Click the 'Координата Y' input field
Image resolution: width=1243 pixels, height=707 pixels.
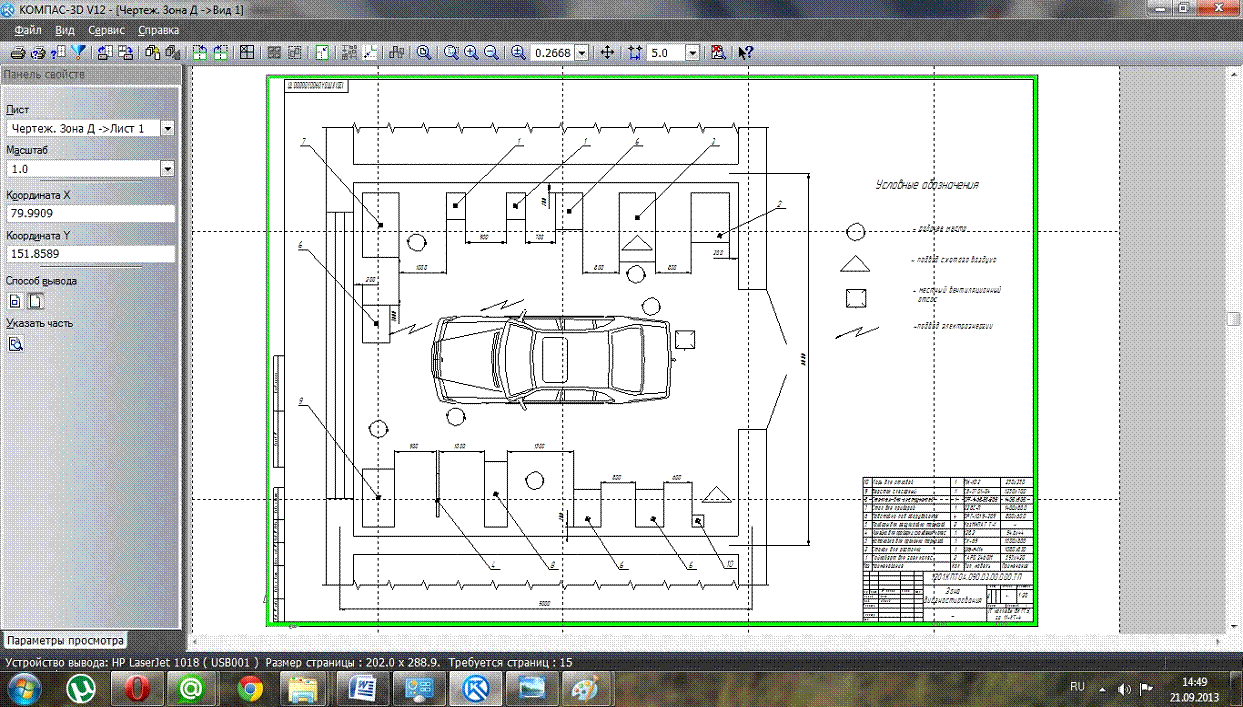point(90,254)
